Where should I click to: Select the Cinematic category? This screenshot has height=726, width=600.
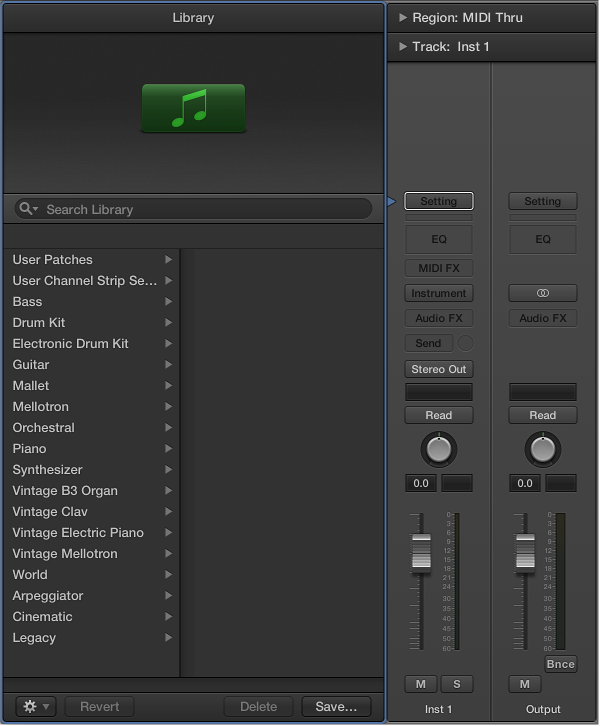click(x=92, y=617)
